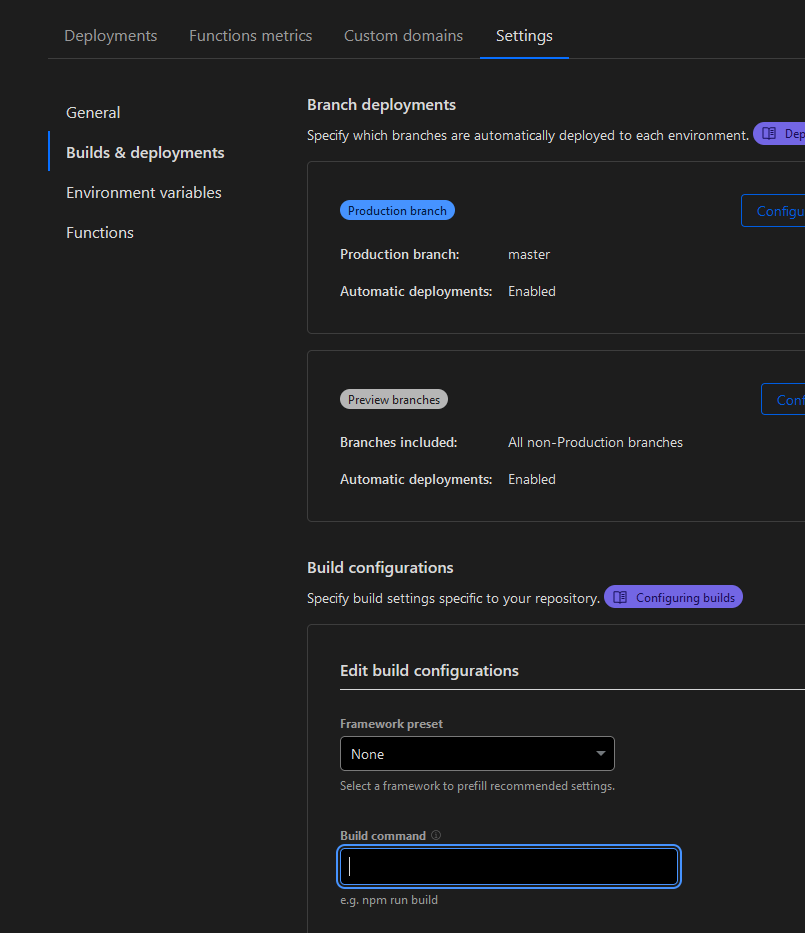Click the Framework preset dropdown arrow
Screen dimensions: 805x933
coord(601,754)
